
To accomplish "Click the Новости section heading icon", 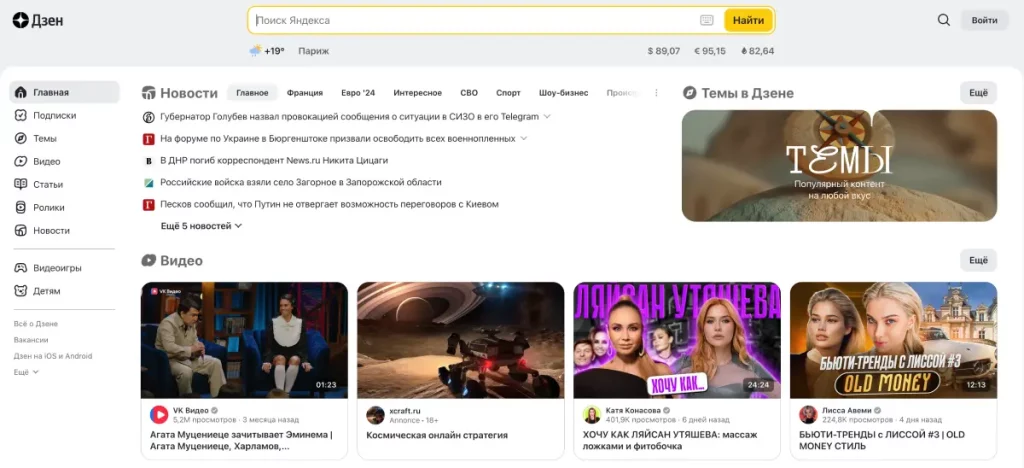I will tap(149, 93).
